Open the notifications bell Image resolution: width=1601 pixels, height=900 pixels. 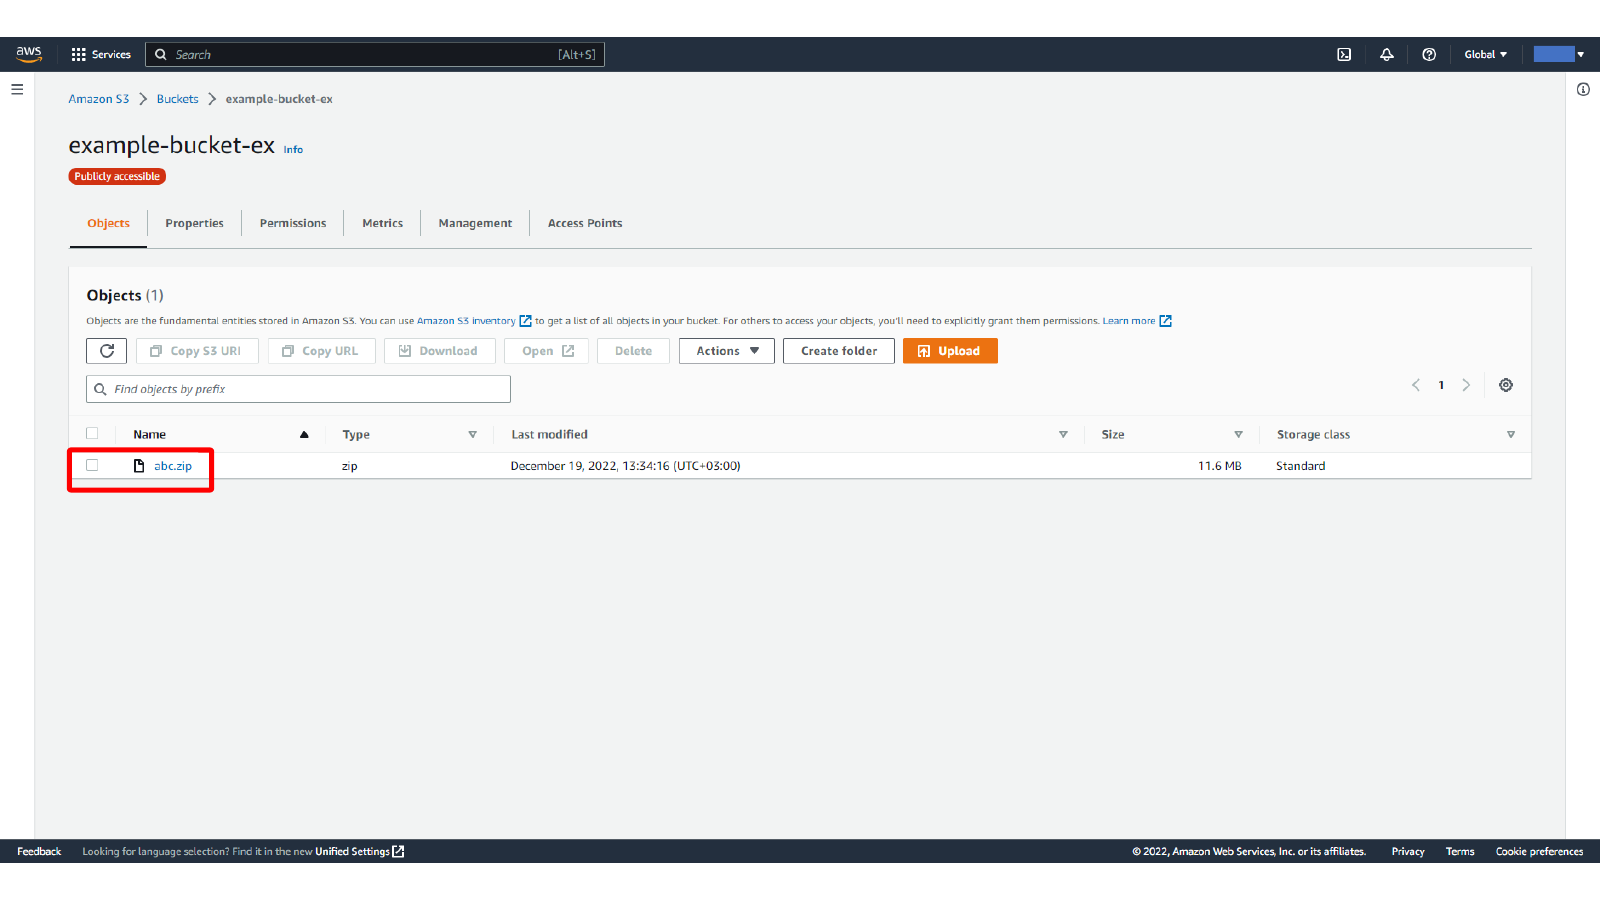[x=1387, y=54]
